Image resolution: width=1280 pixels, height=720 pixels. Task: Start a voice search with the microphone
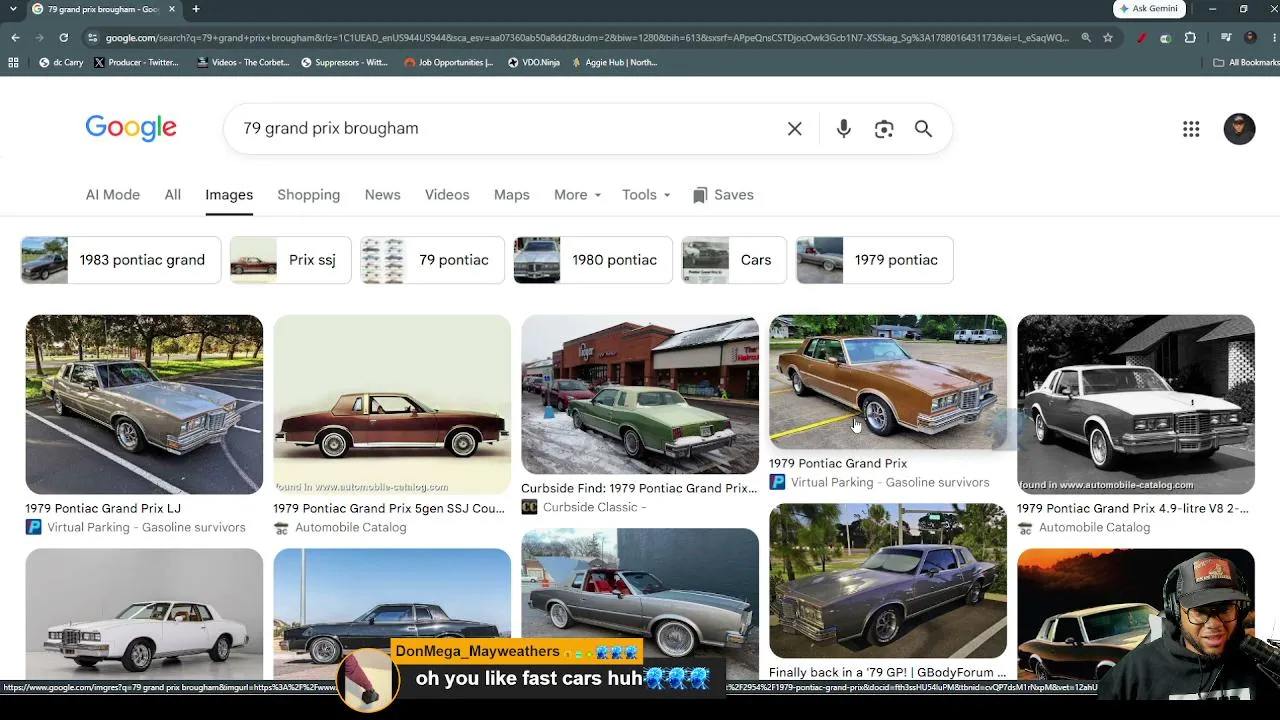point(844,129)
